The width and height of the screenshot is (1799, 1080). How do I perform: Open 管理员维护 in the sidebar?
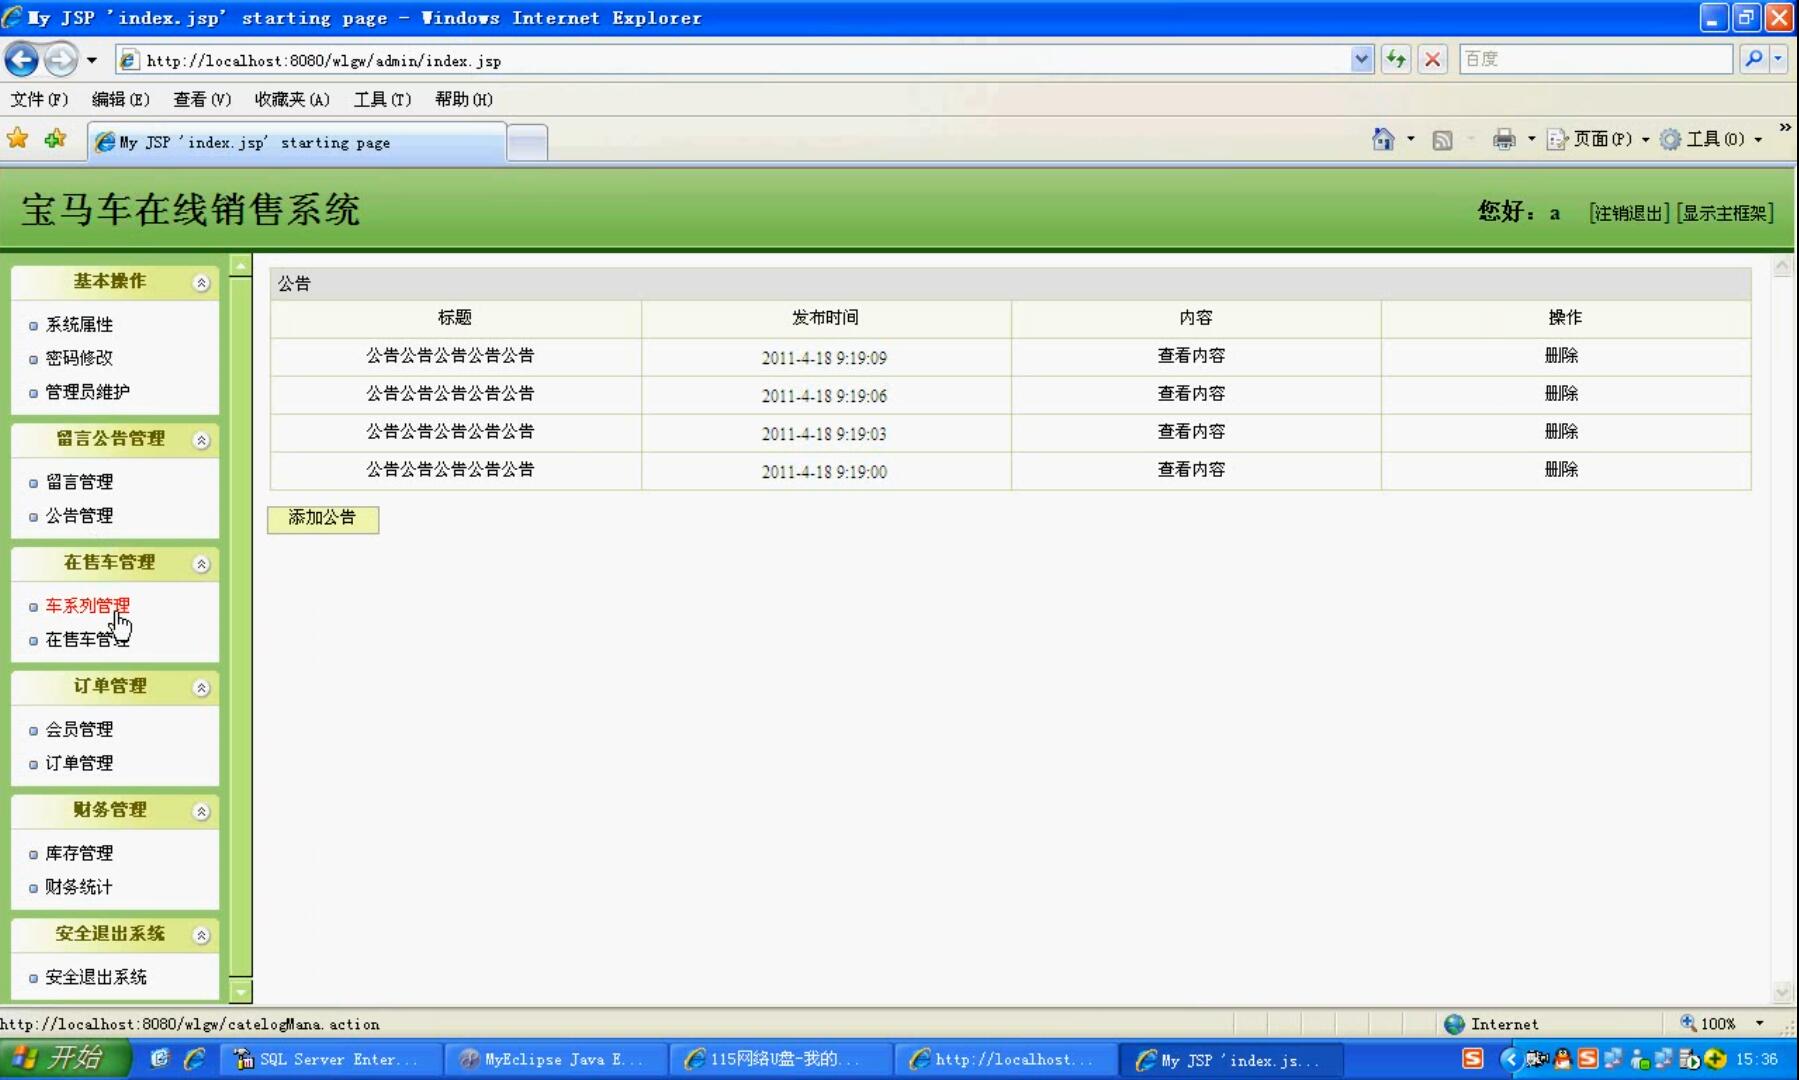pos(88,392)
